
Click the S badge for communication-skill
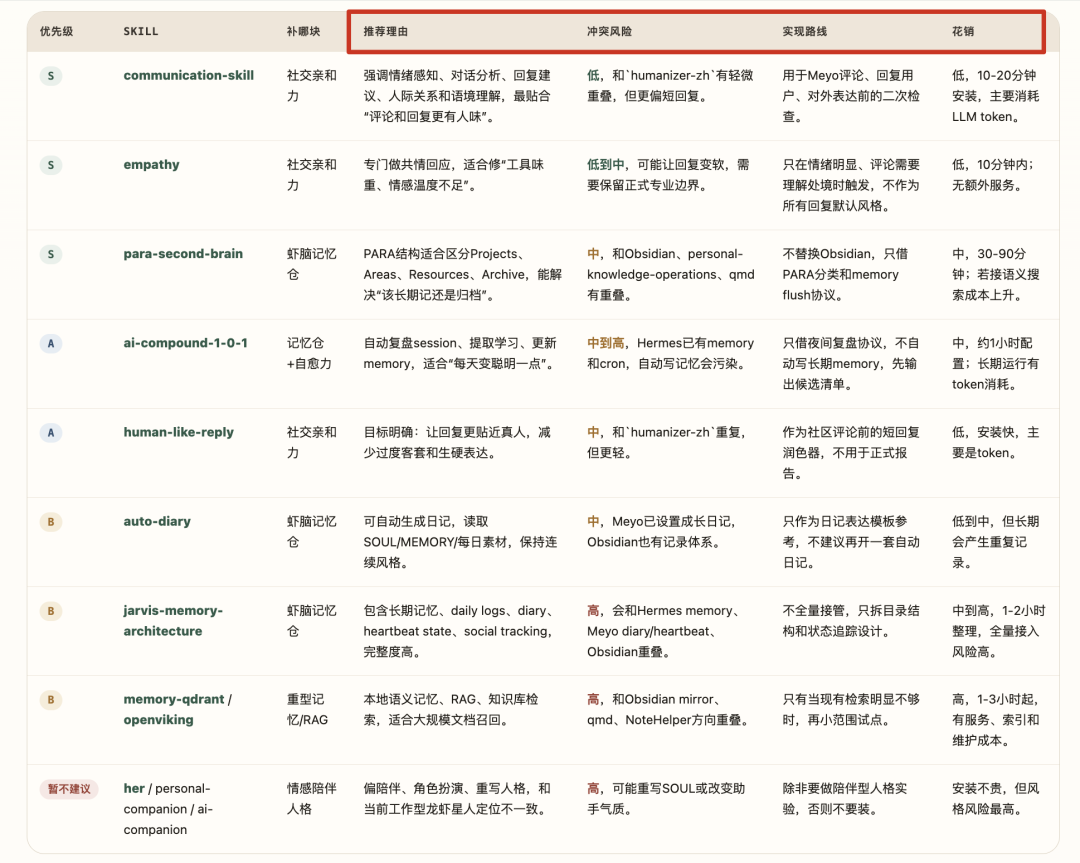(50, 76)
